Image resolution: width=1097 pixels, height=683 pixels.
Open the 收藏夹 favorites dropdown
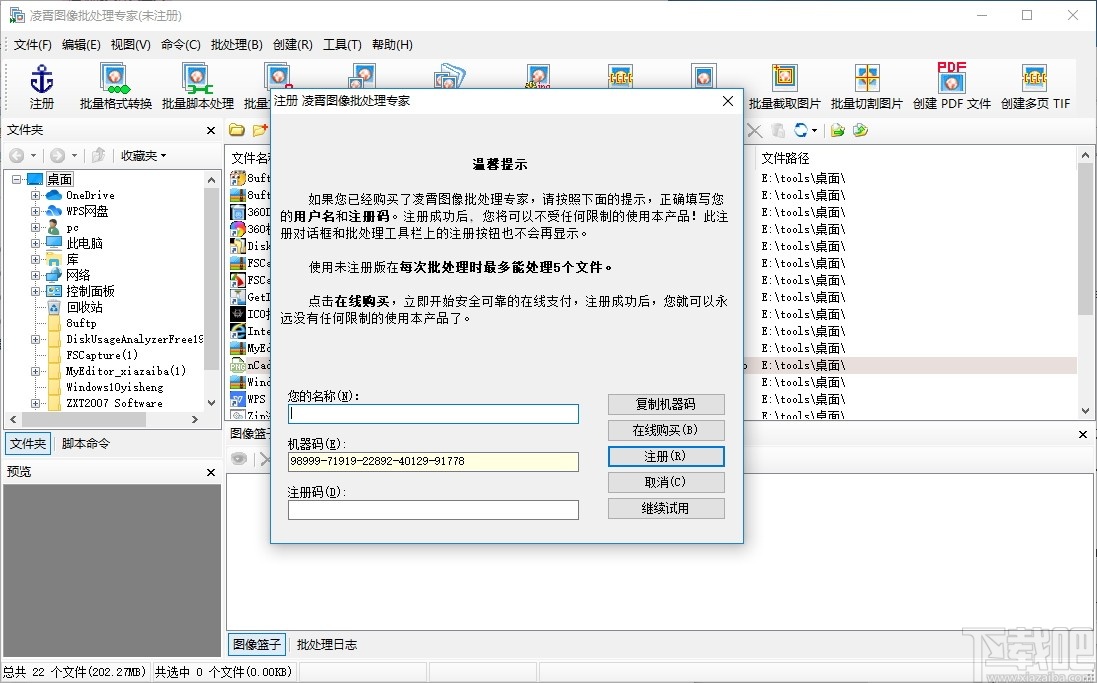tap(143, 155)
